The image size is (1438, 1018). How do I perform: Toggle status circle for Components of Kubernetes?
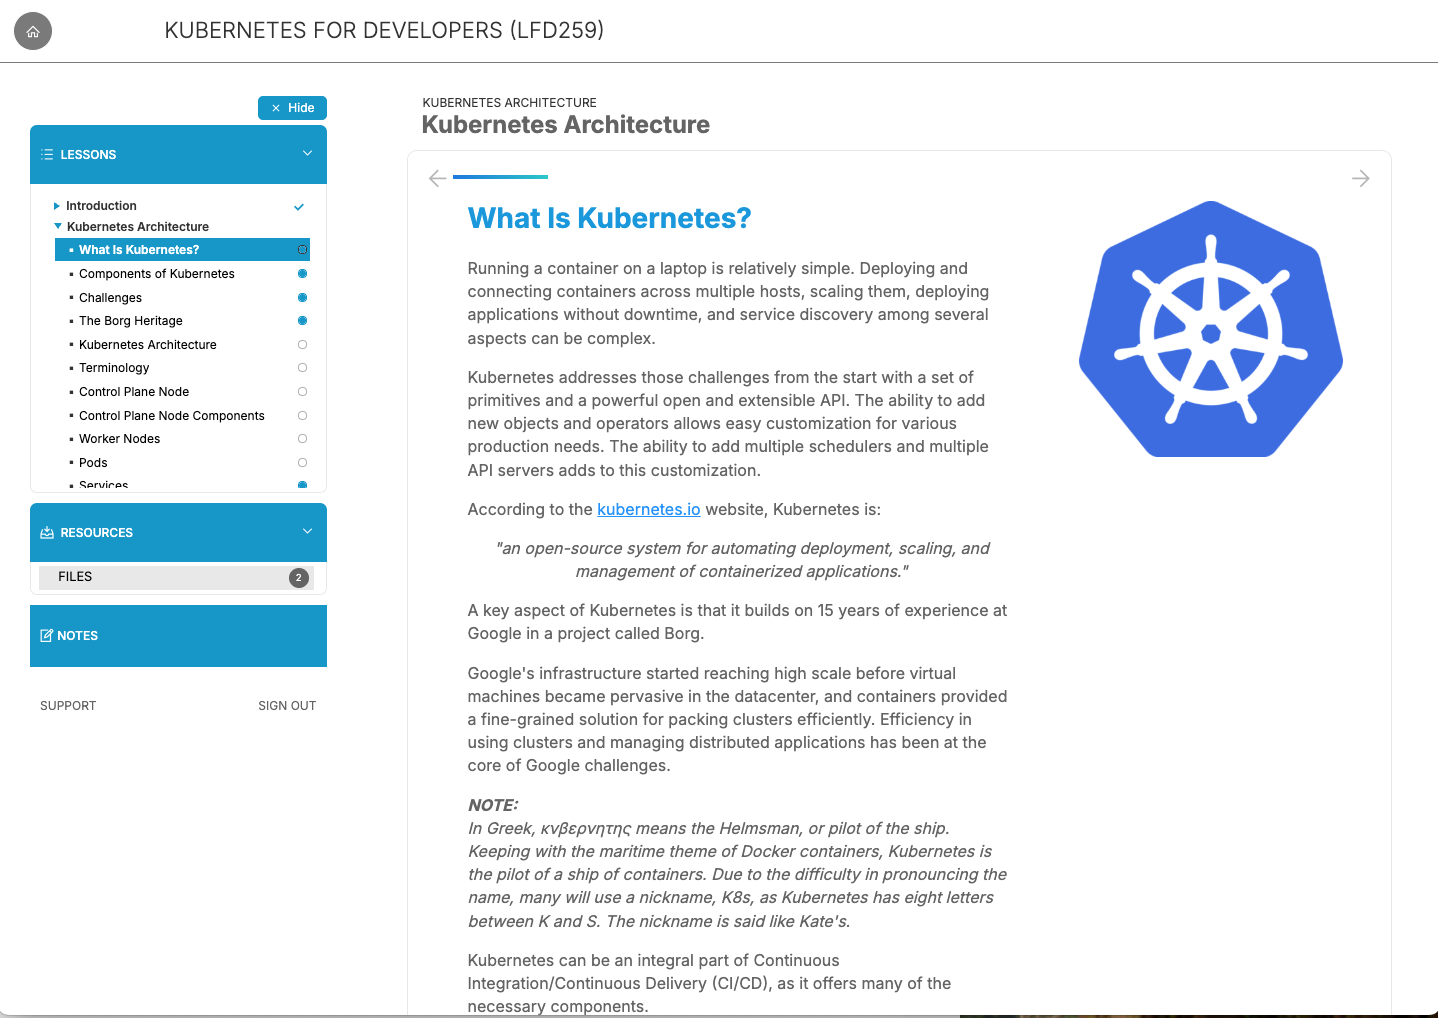click(302, 274)
